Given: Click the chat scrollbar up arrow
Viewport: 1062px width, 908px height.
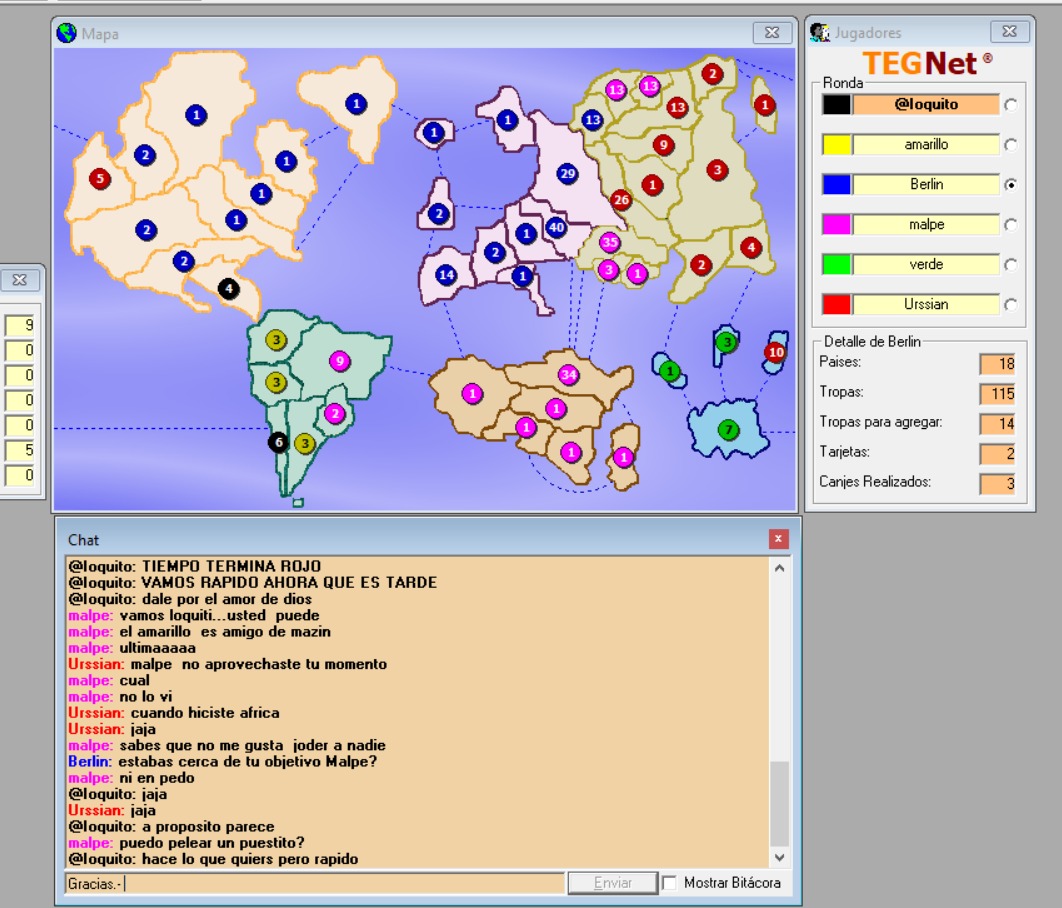Looking at the screenshot, I should [x=780, y=568].
